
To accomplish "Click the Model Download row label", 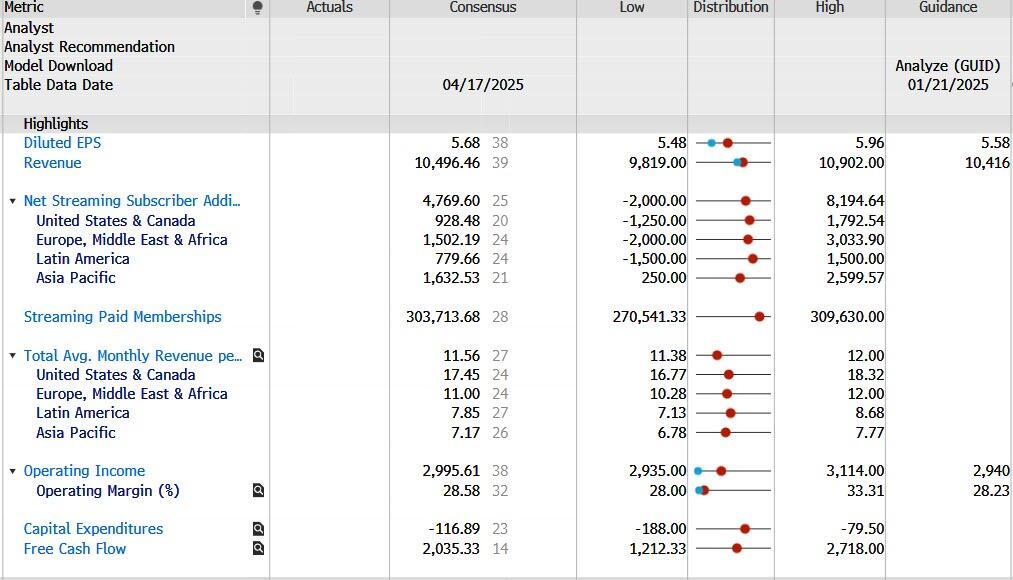I will [x=58, y=66].
